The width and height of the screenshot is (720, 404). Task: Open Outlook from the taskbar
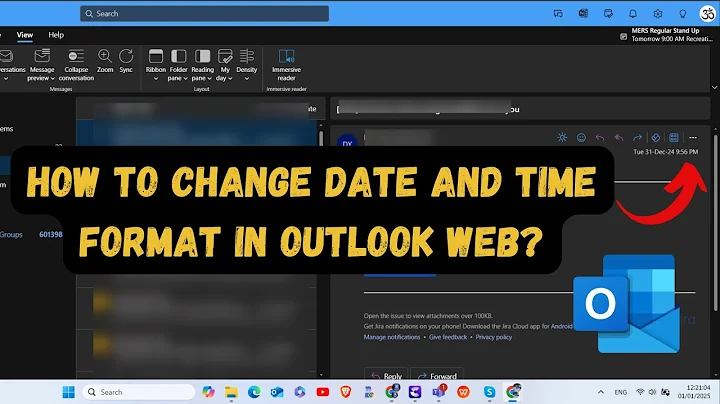[x=277, y=392]
